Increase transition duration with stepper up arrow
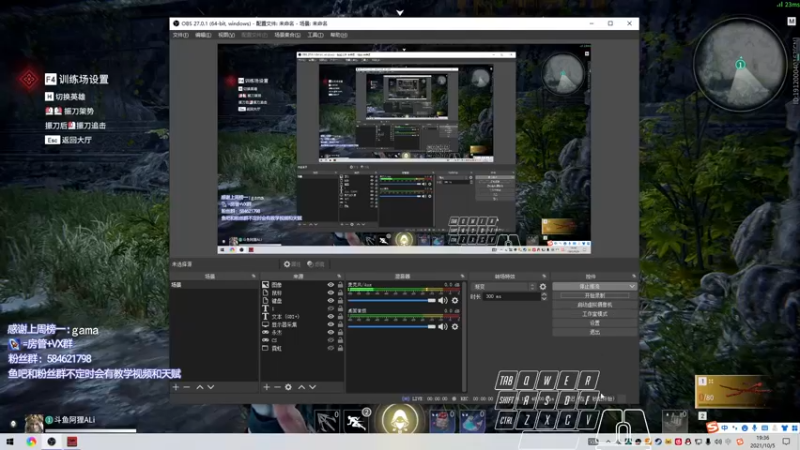Viewport: 800px width, 450px height. tap(544, 294)
